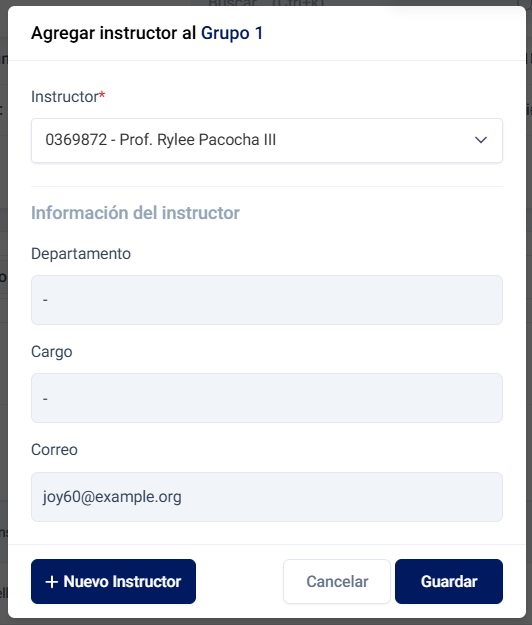Click the Información del instructor heading
This screenshot has width=532, height=625.
pyautogui.click(x=135, y=213)
